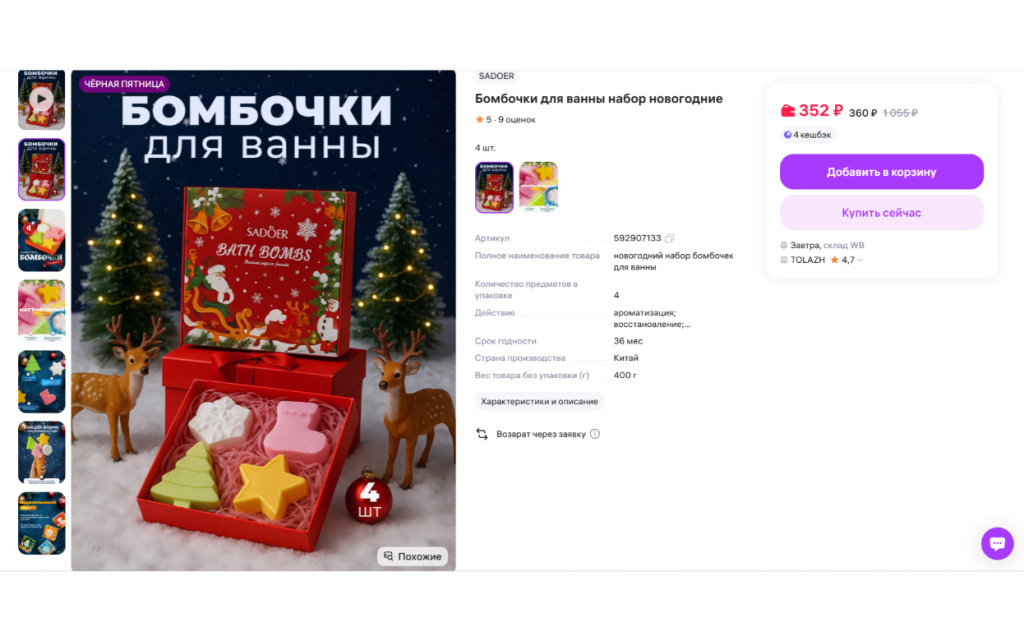Click the orange star by 9 оценок
1024x641 pixels.
click(x=479, y=119)
